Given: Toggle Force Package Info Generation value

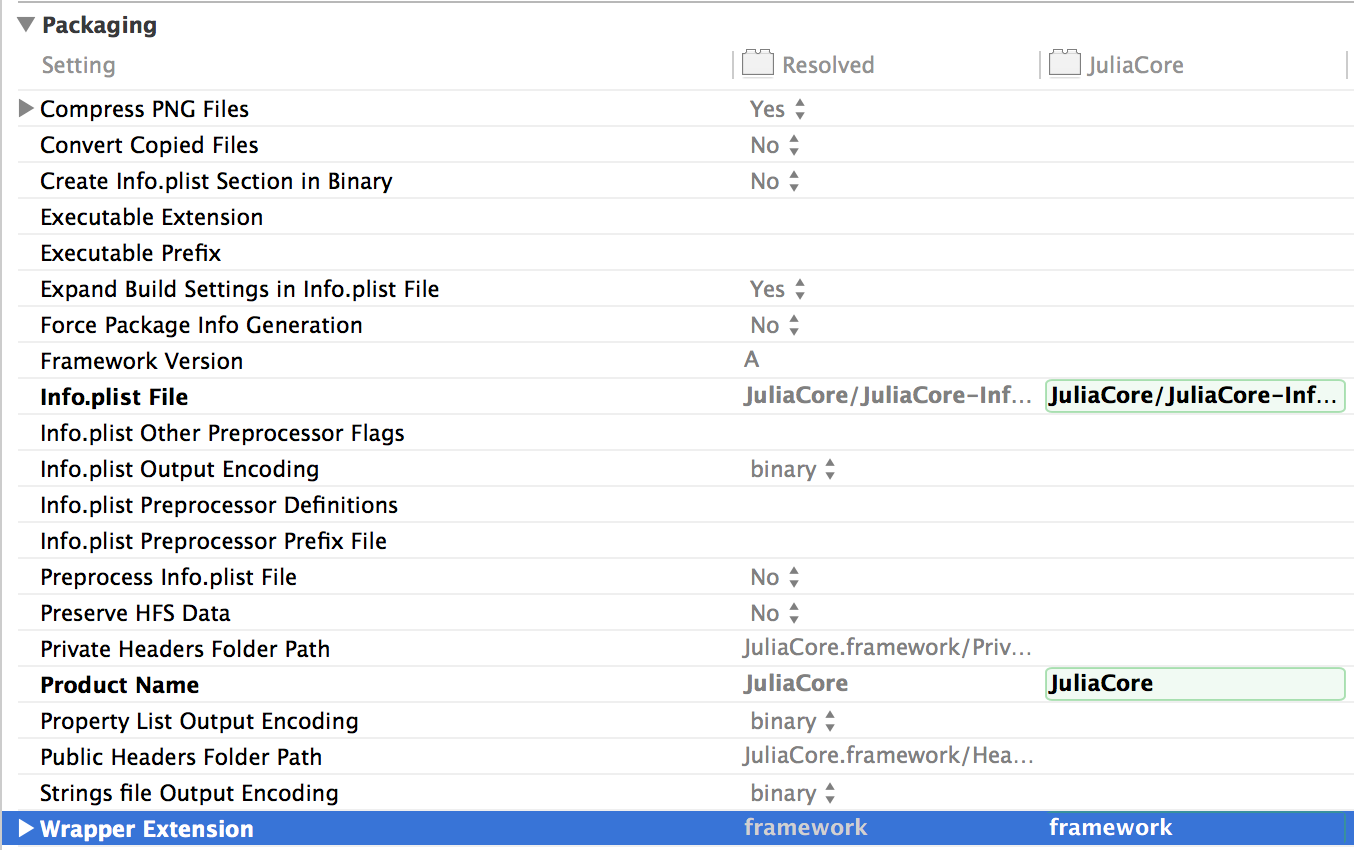Looking at the screenshot, I should coord(776,325).
